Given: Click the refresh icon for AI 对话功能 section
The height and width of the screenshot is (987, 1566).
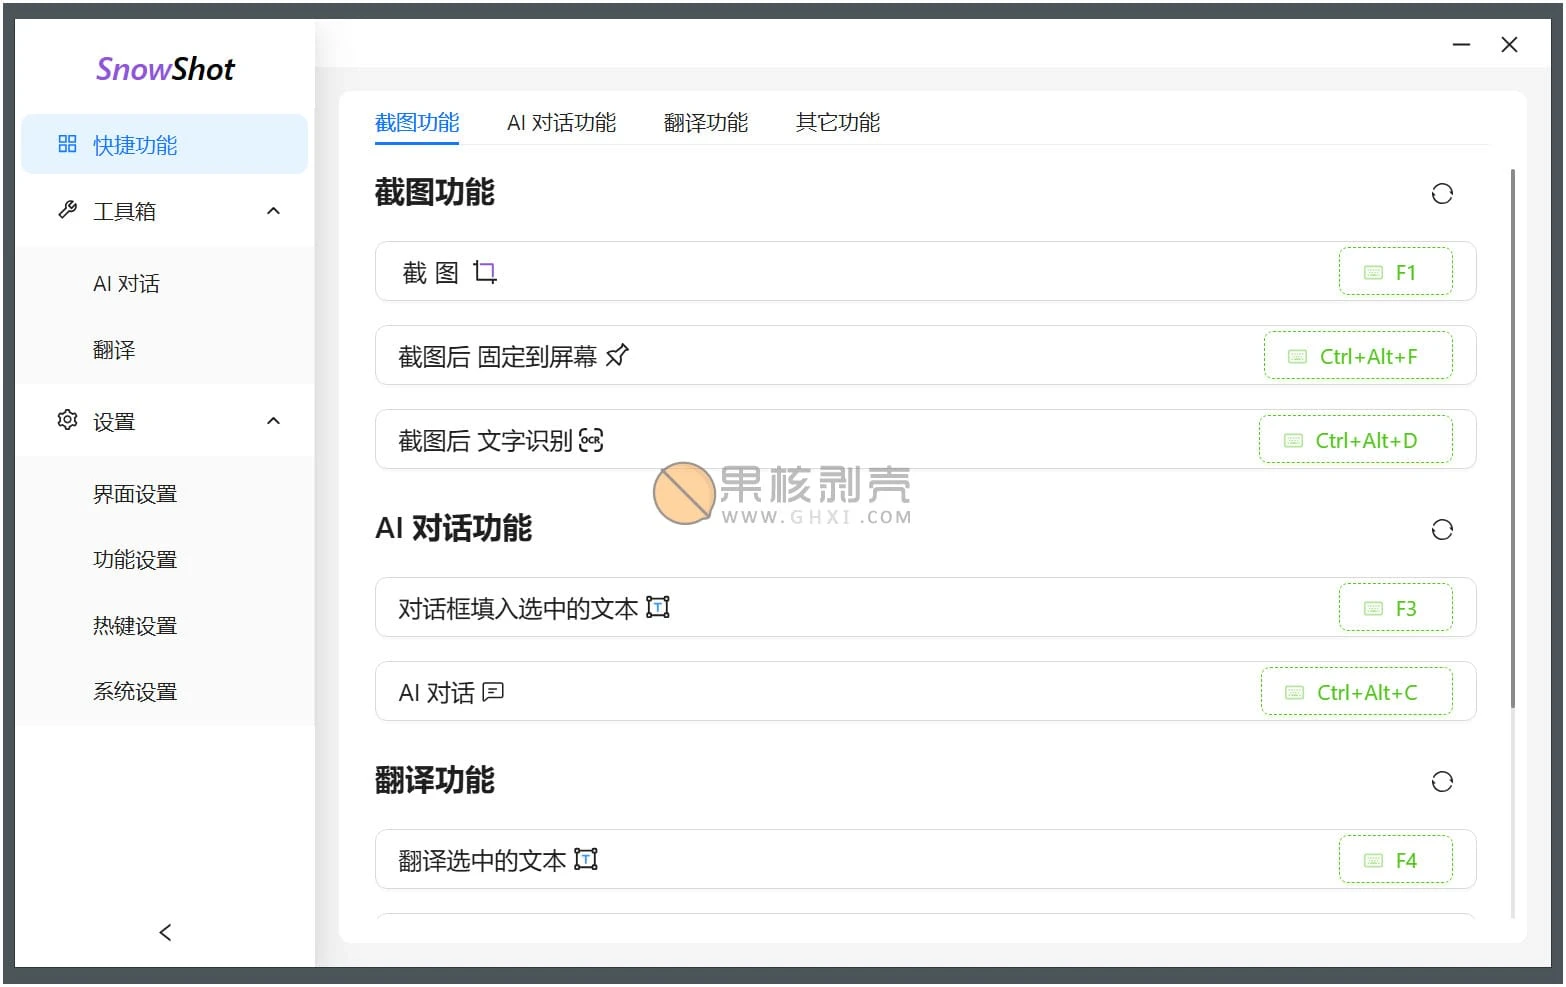Looking at the screenshot, I should 1442,529.
